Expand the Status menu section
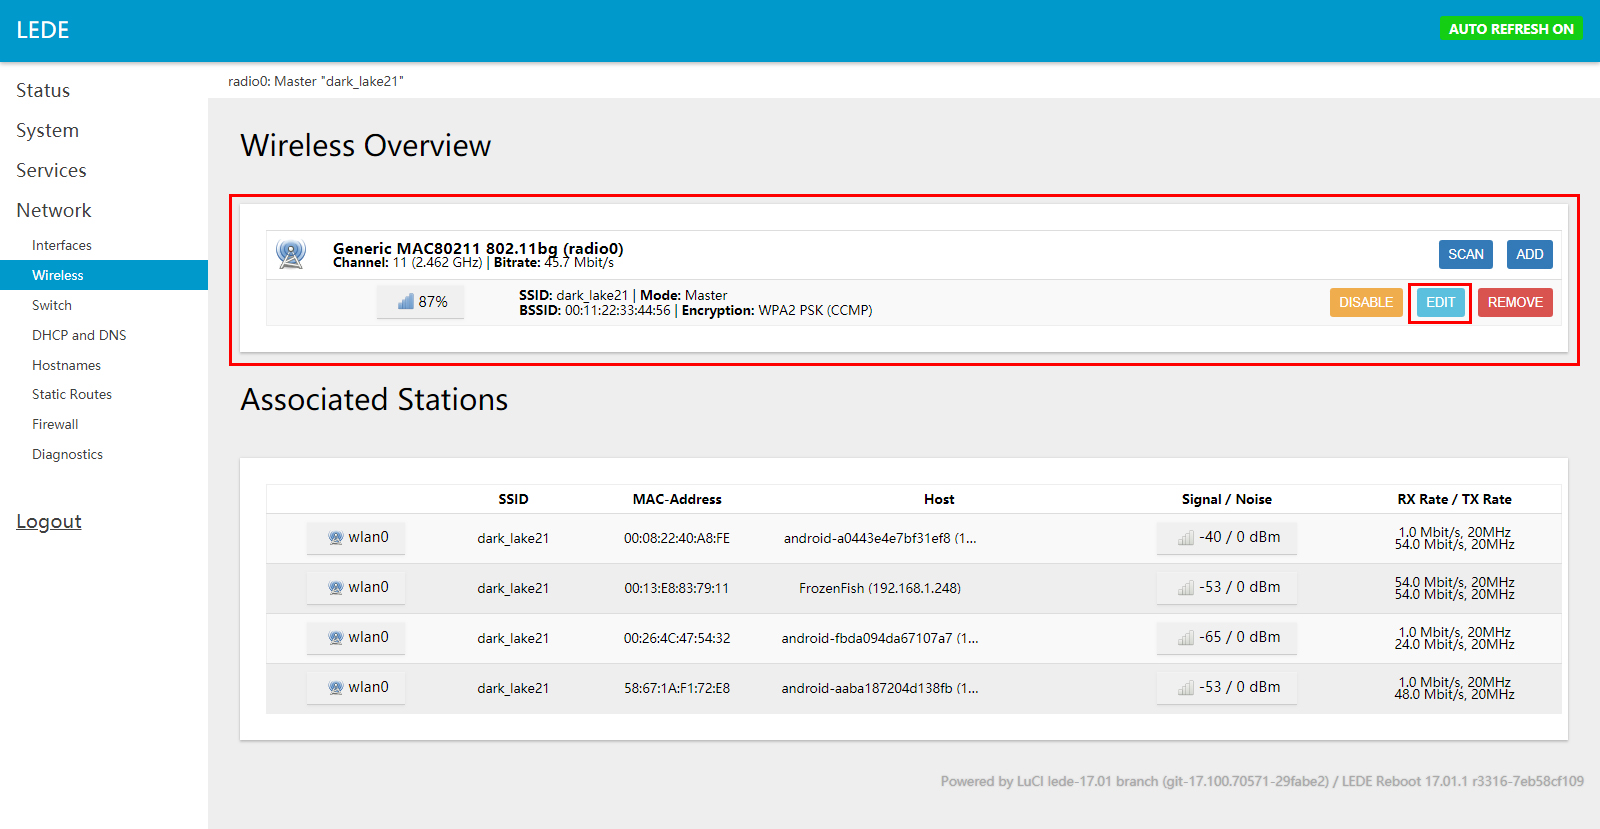The width and height of the screenshot is (1600, 829). tap(43, 91)
